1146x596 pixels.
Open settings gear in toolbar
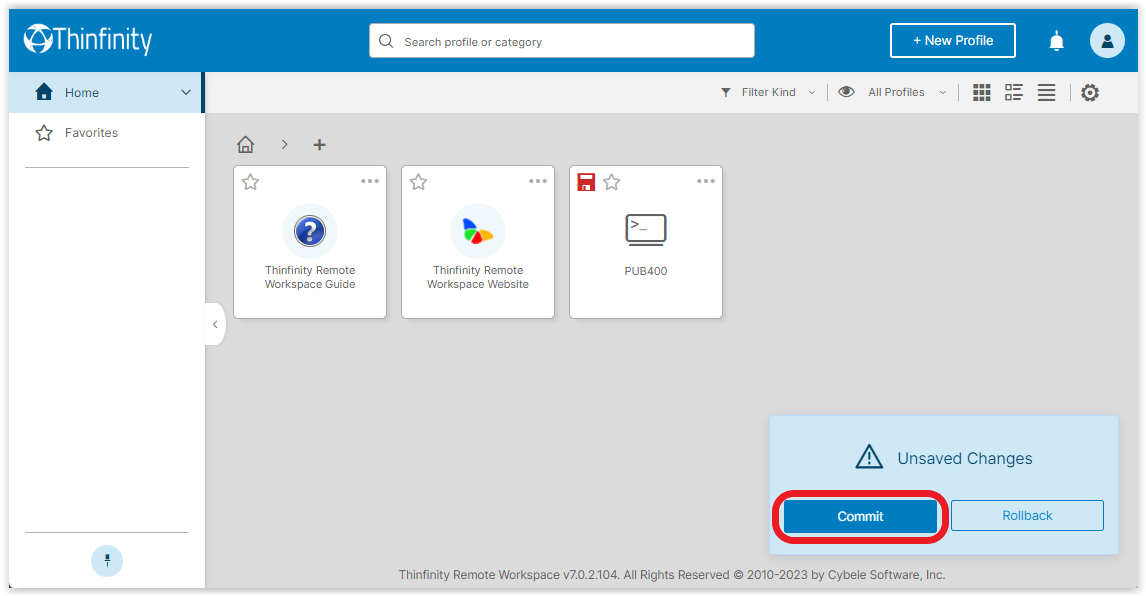1090,93
